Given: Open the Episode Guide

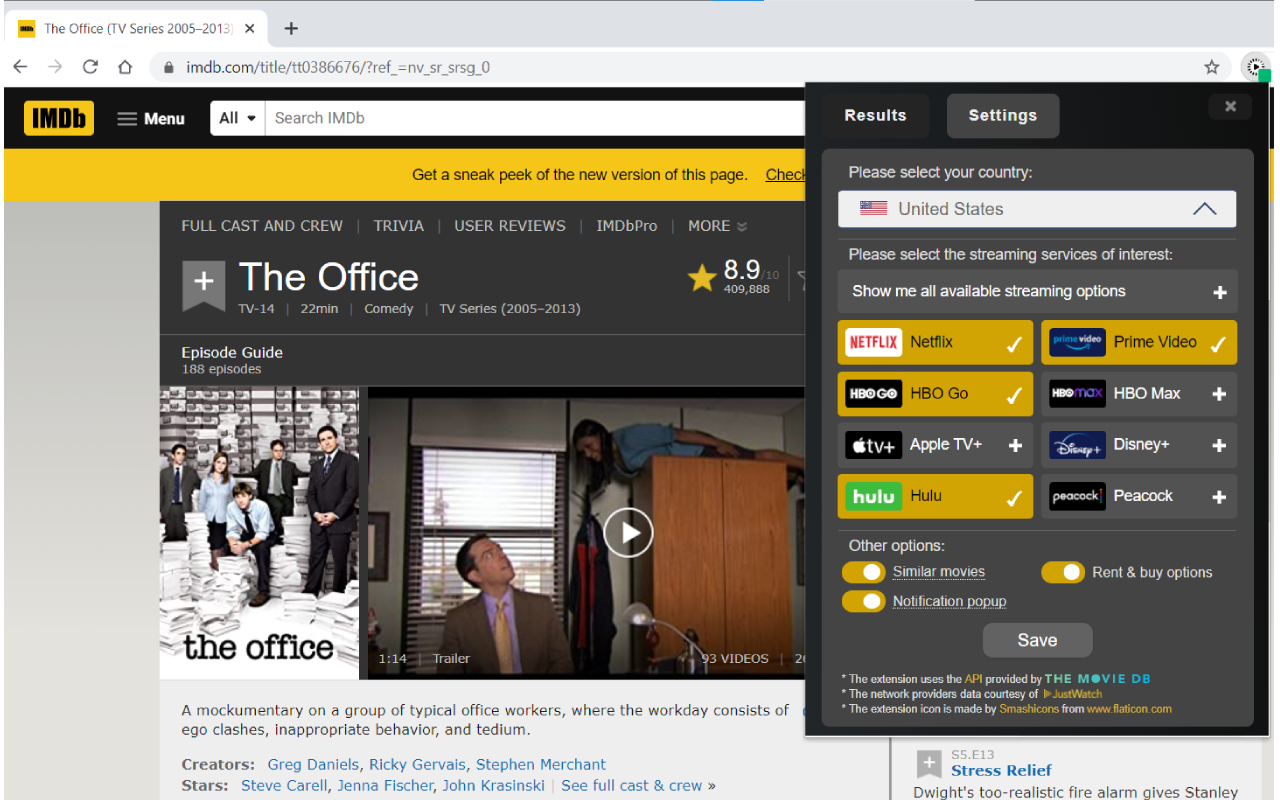Looking at the screenshot, I should [232, 352].
